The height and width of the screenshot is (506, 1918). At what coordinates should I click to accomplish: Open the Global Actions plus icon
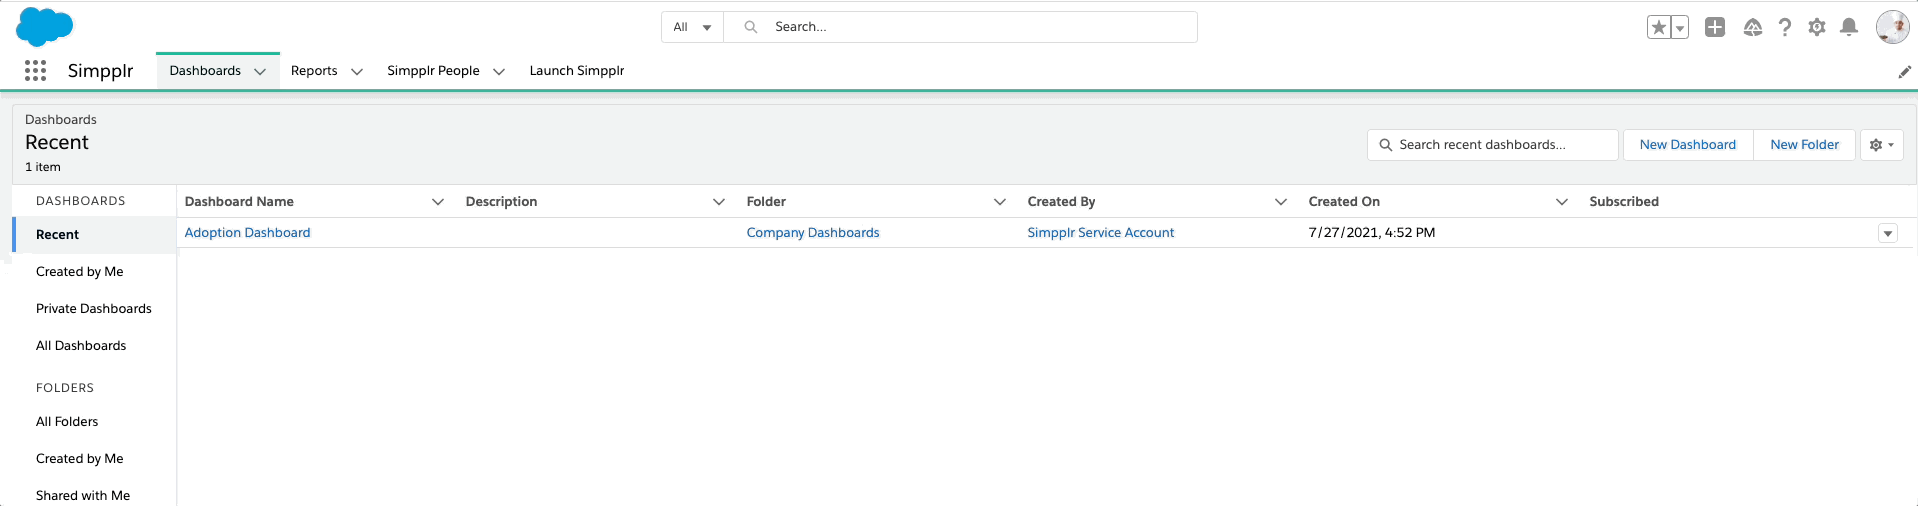[x=1715, y=27]
